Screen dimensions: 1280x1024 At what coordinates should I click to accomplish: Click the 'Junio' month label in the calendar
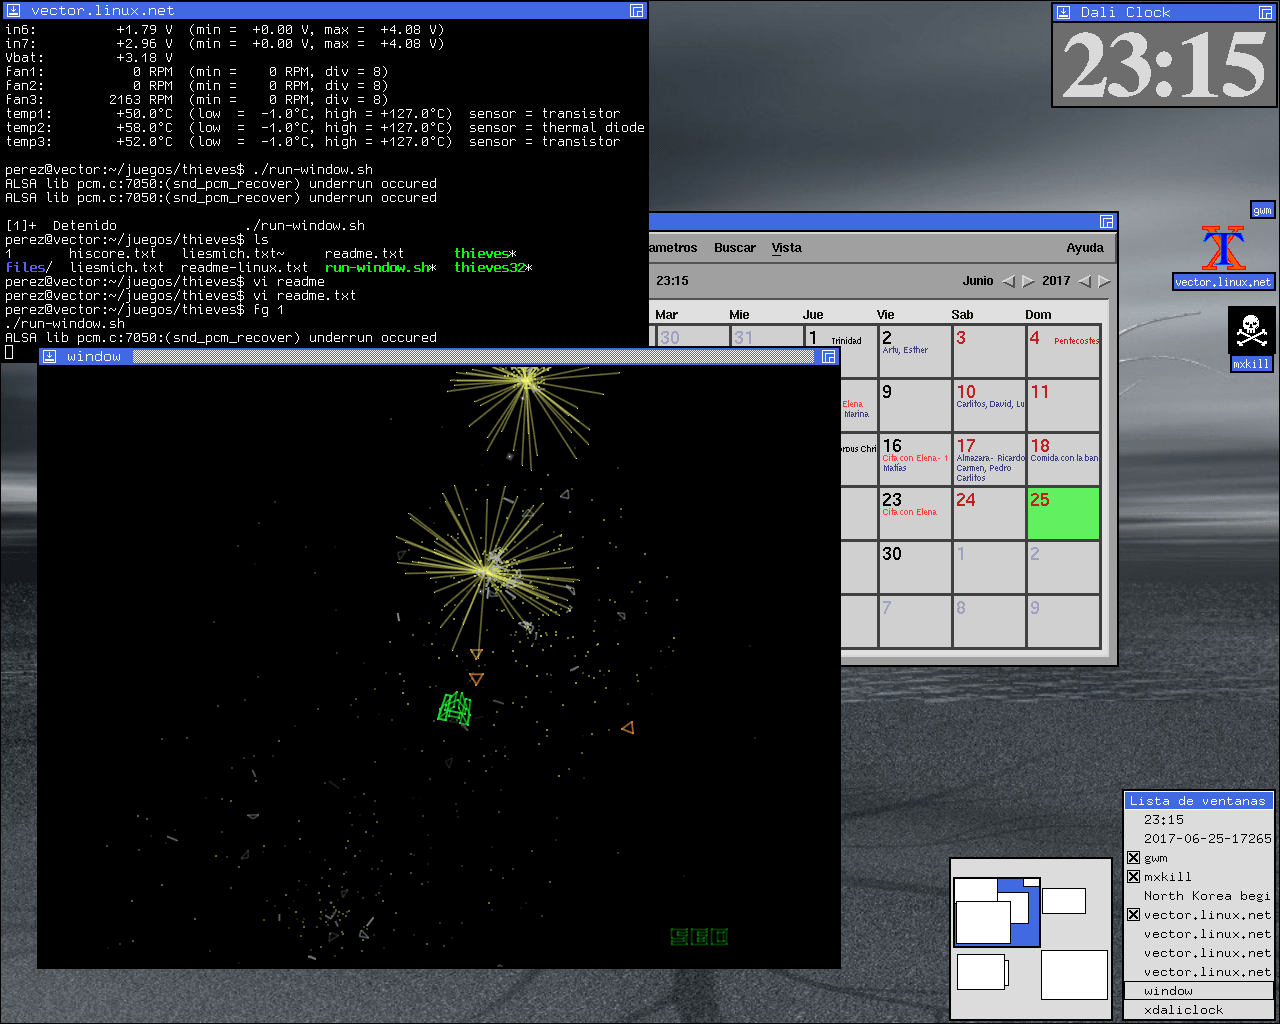click(x=978, y=281)
